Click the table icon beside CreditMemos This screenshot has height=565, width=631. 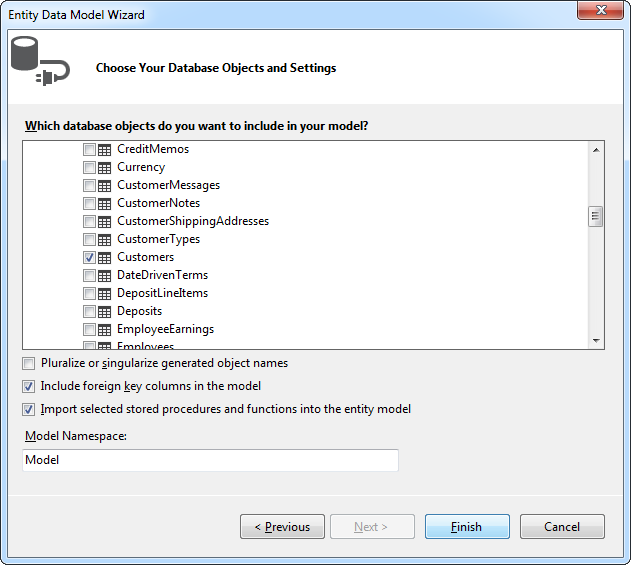pyautogui.click(x=105, y=149)
